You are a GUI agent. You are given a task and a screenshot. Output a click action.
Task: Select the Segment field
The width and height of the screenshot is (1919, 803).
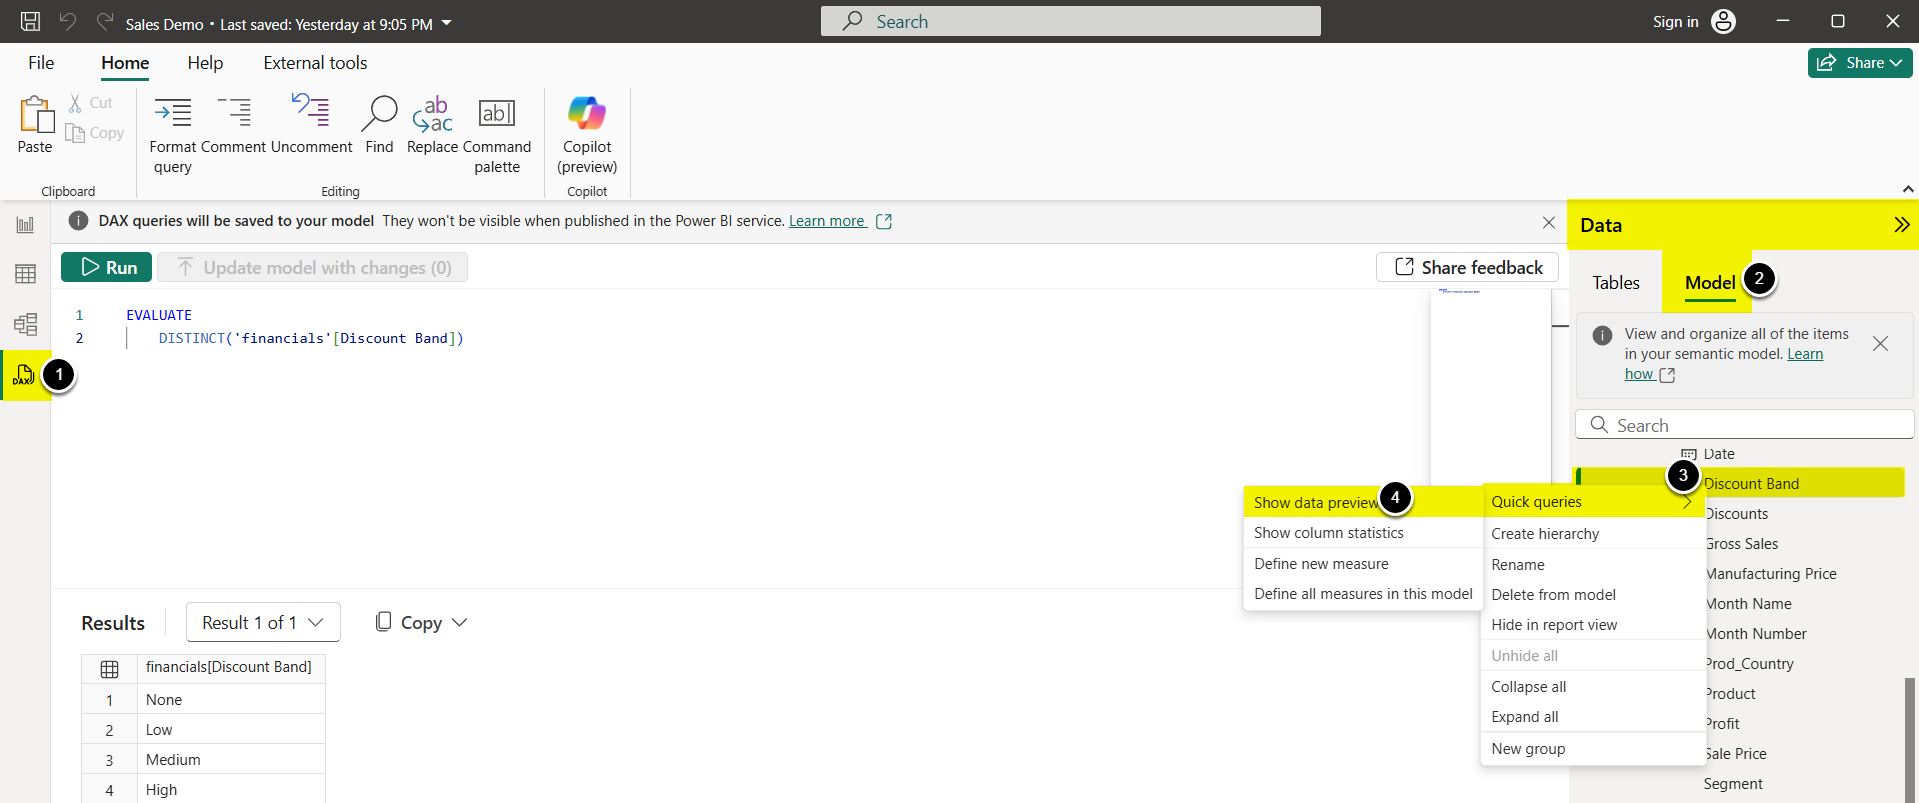pyautogui.click(x=1733, y=784)
